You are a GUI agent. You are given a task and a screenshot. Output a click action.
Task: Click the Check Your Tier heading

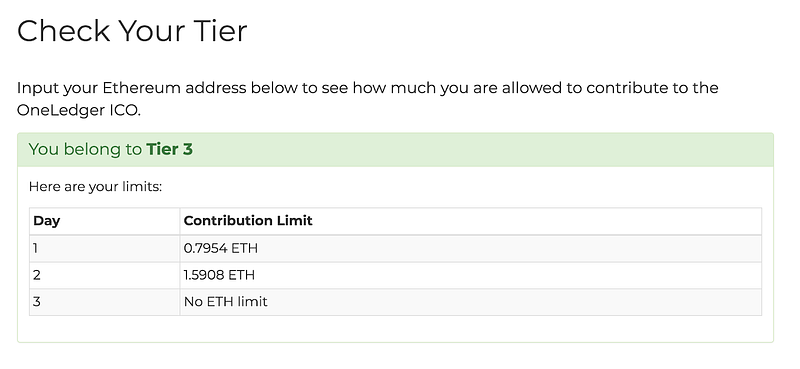[132, 31]
